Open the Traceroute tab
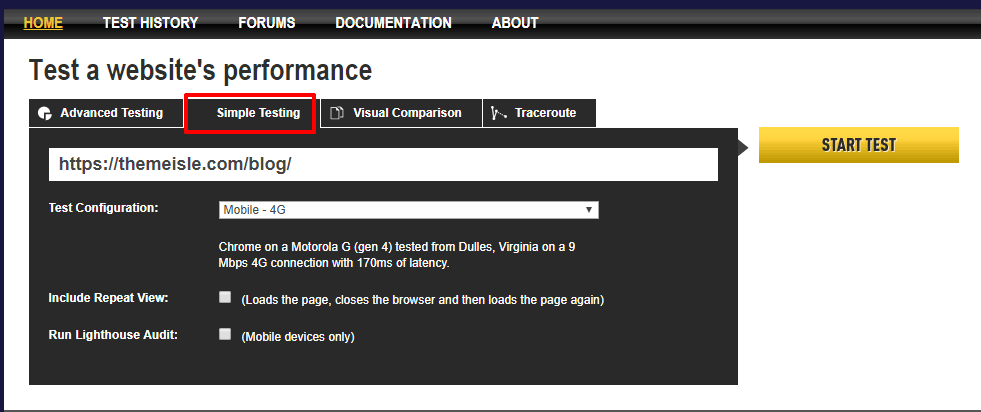The height and width of the screenshot is (412, 981). (x=539, y=113)
